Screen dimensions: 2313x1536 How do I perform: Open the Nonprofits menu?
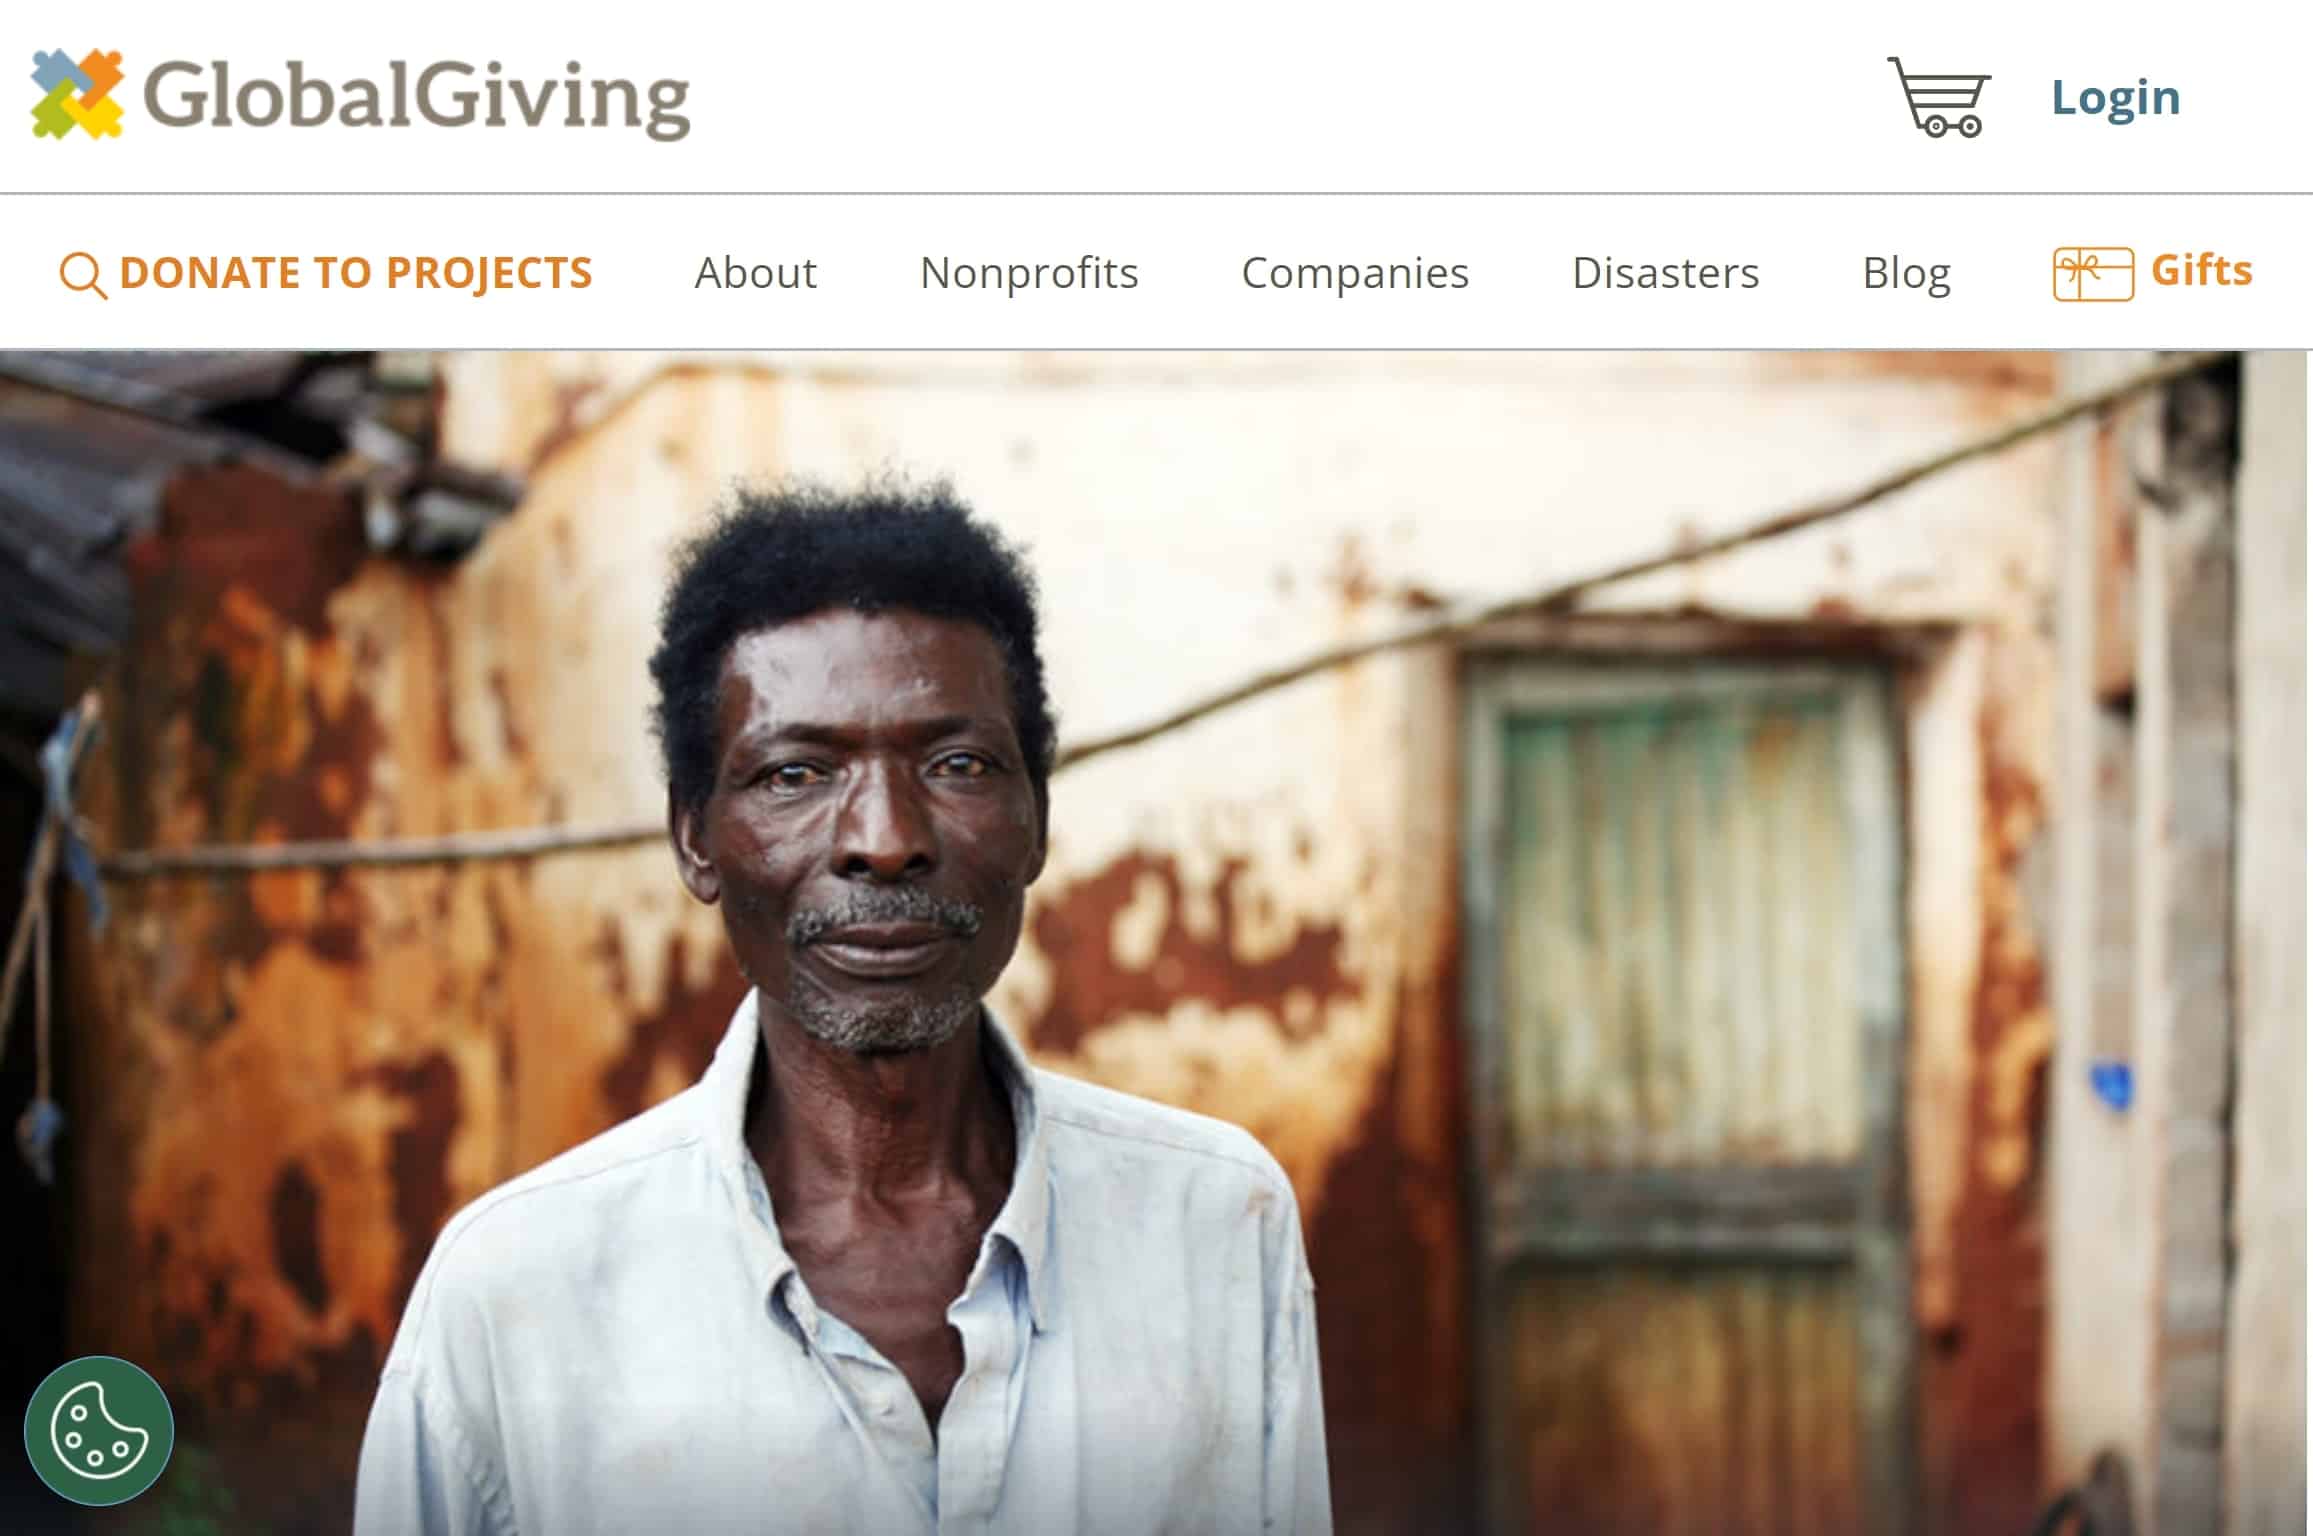[x=1029, y=273]
